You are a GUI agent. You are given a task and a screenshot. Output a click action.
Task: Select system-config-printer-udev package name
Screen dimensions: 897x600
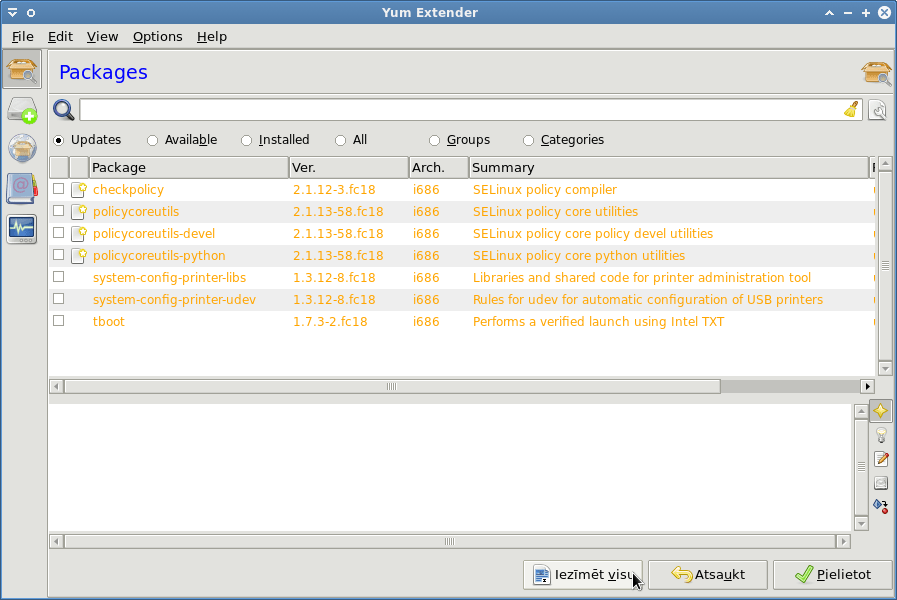174,300
